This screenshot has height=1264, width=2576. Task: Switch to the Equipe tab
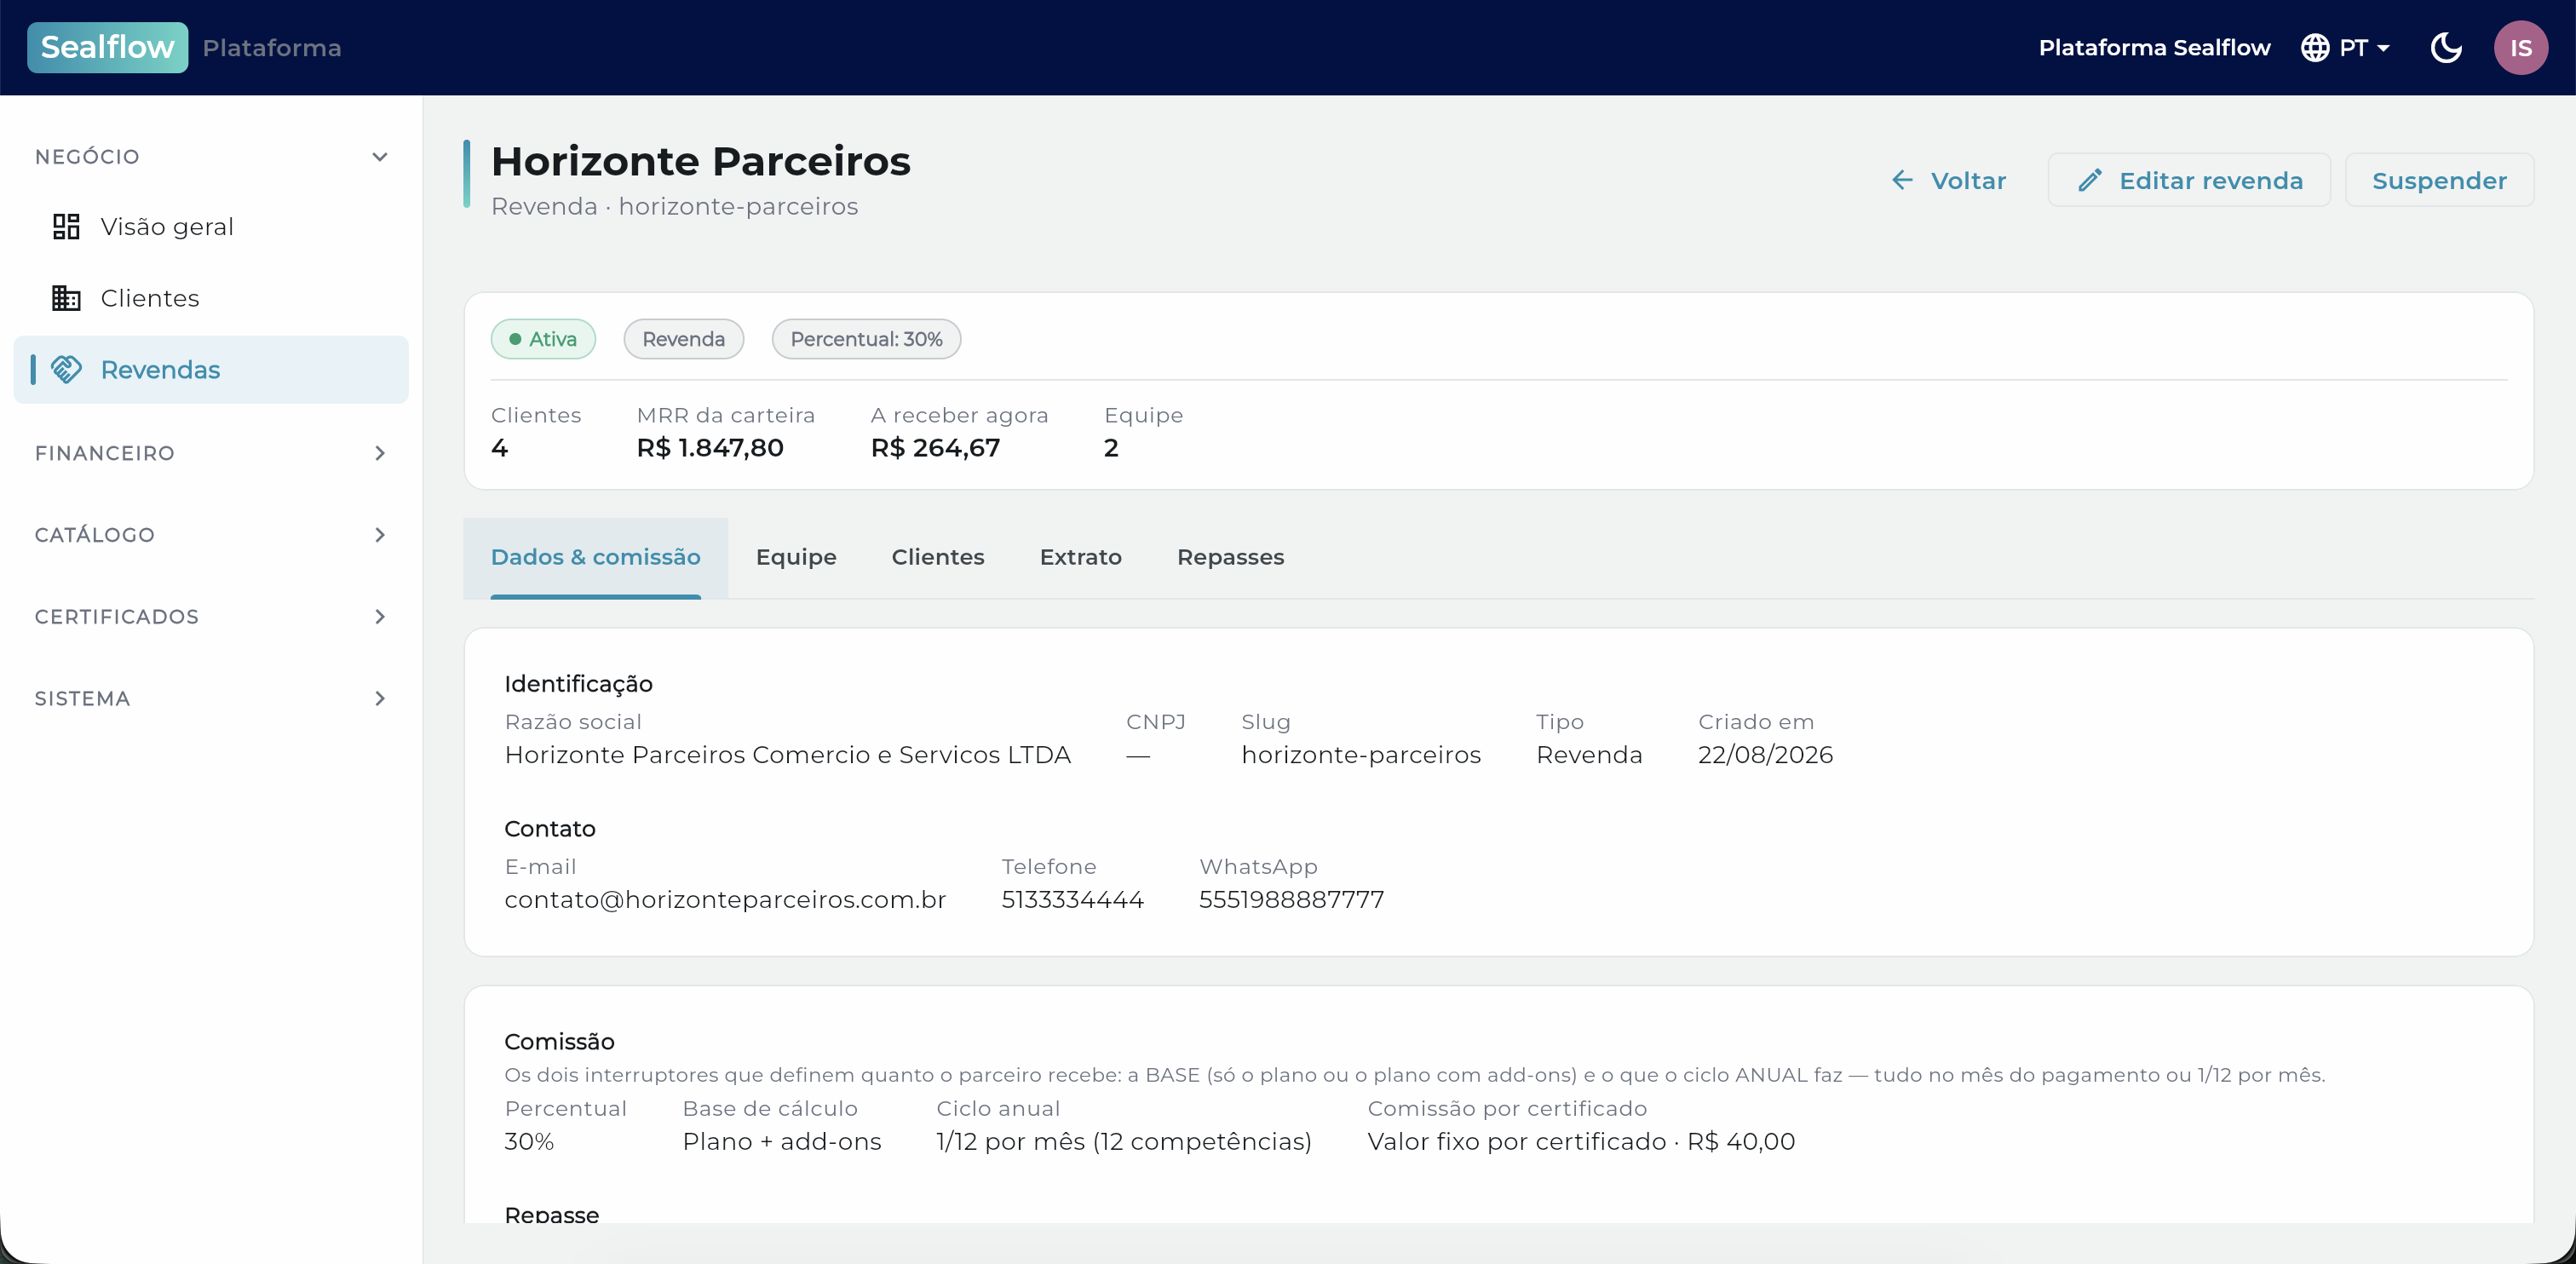(x=796, y=557)
